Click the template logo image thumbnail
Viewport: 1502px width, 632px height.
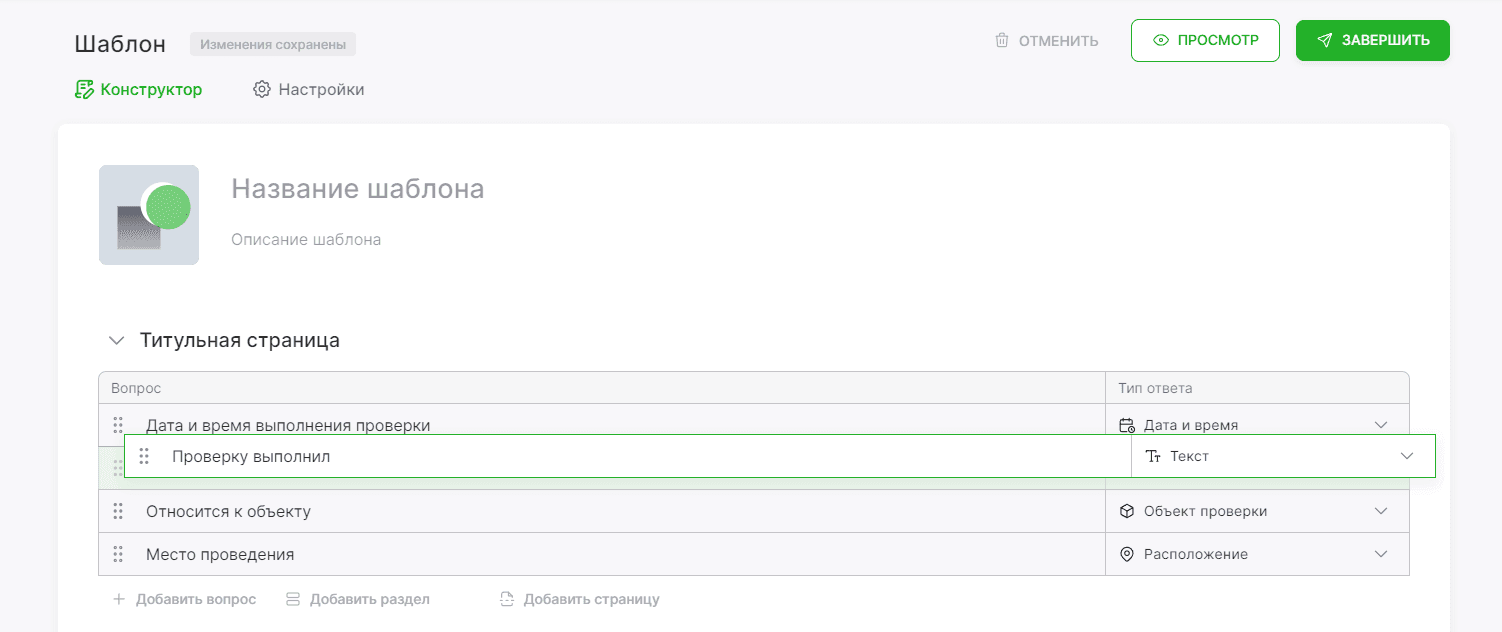coord(149,215)
